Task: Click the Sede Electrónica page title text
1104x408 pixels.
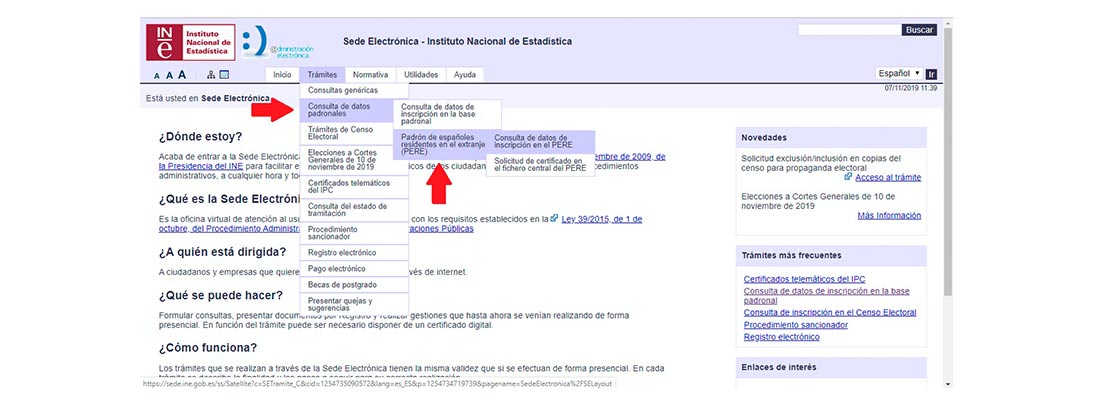Action: [458, 42]
